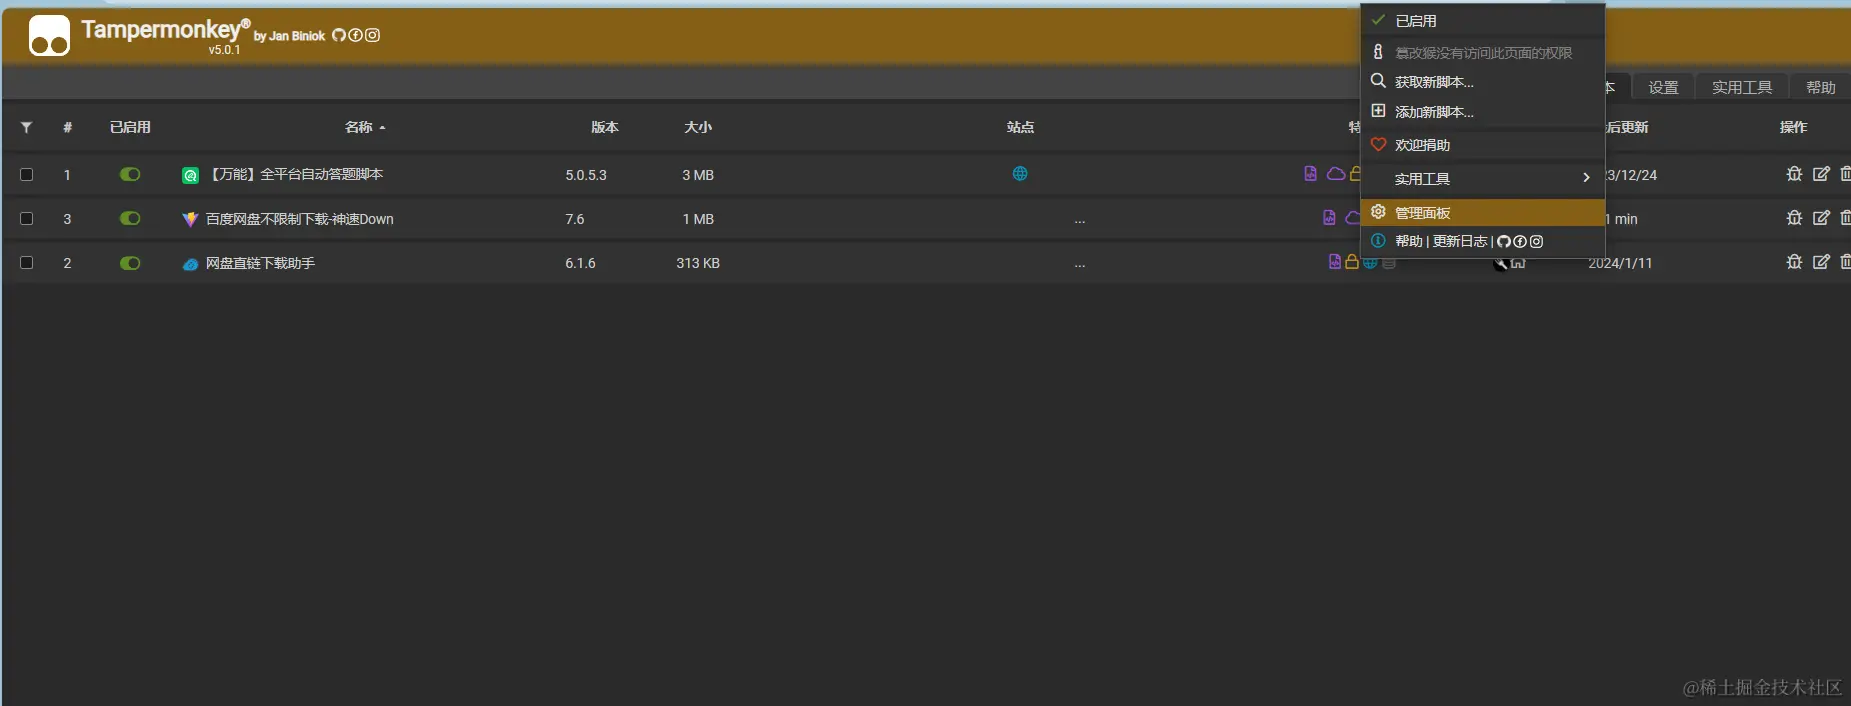Edit the 【万能】全平台自动答题脚本 script
This screenshot has height=706, width=1851.
point(1821,174)
